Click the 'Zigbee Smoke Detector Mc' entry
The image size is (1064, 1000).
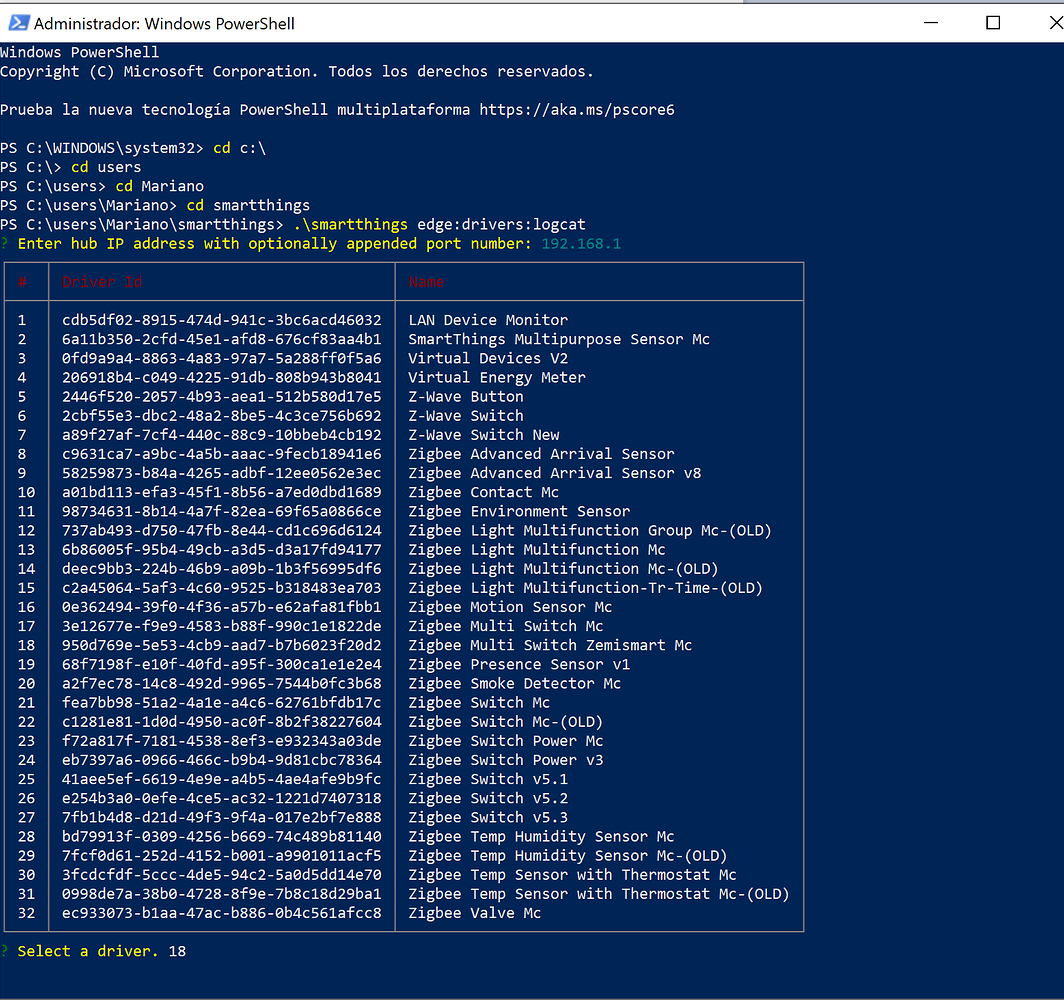(x=514, y=683)
